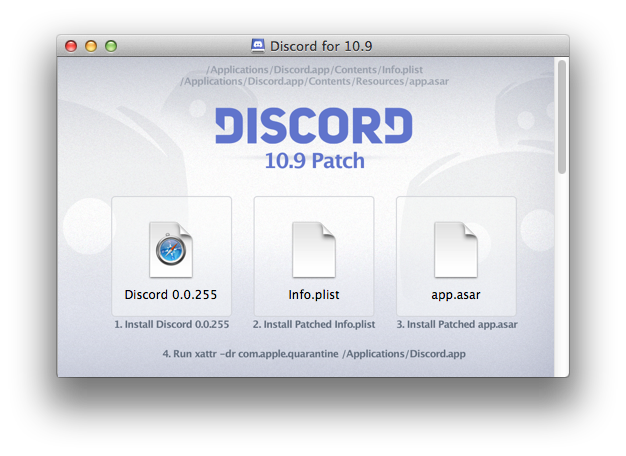Click the red close window button

71,46
